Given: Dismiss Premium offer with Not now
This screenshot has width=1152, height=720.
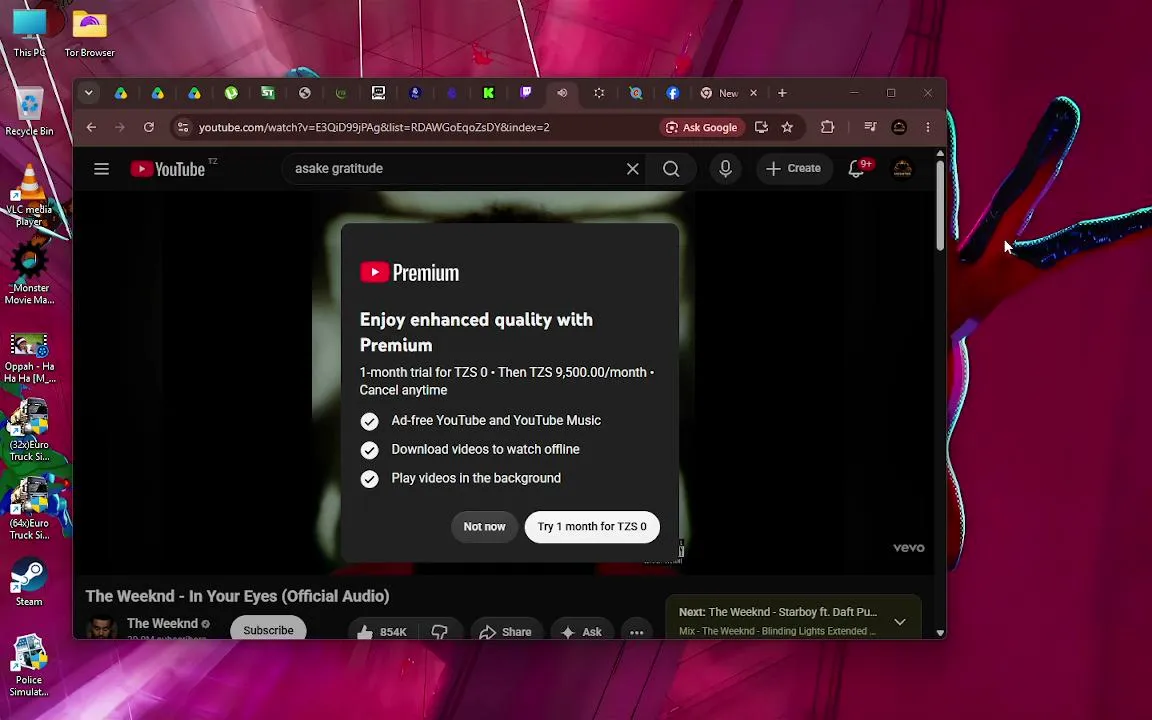Looking at the screenshot, I should click(484, 527).
